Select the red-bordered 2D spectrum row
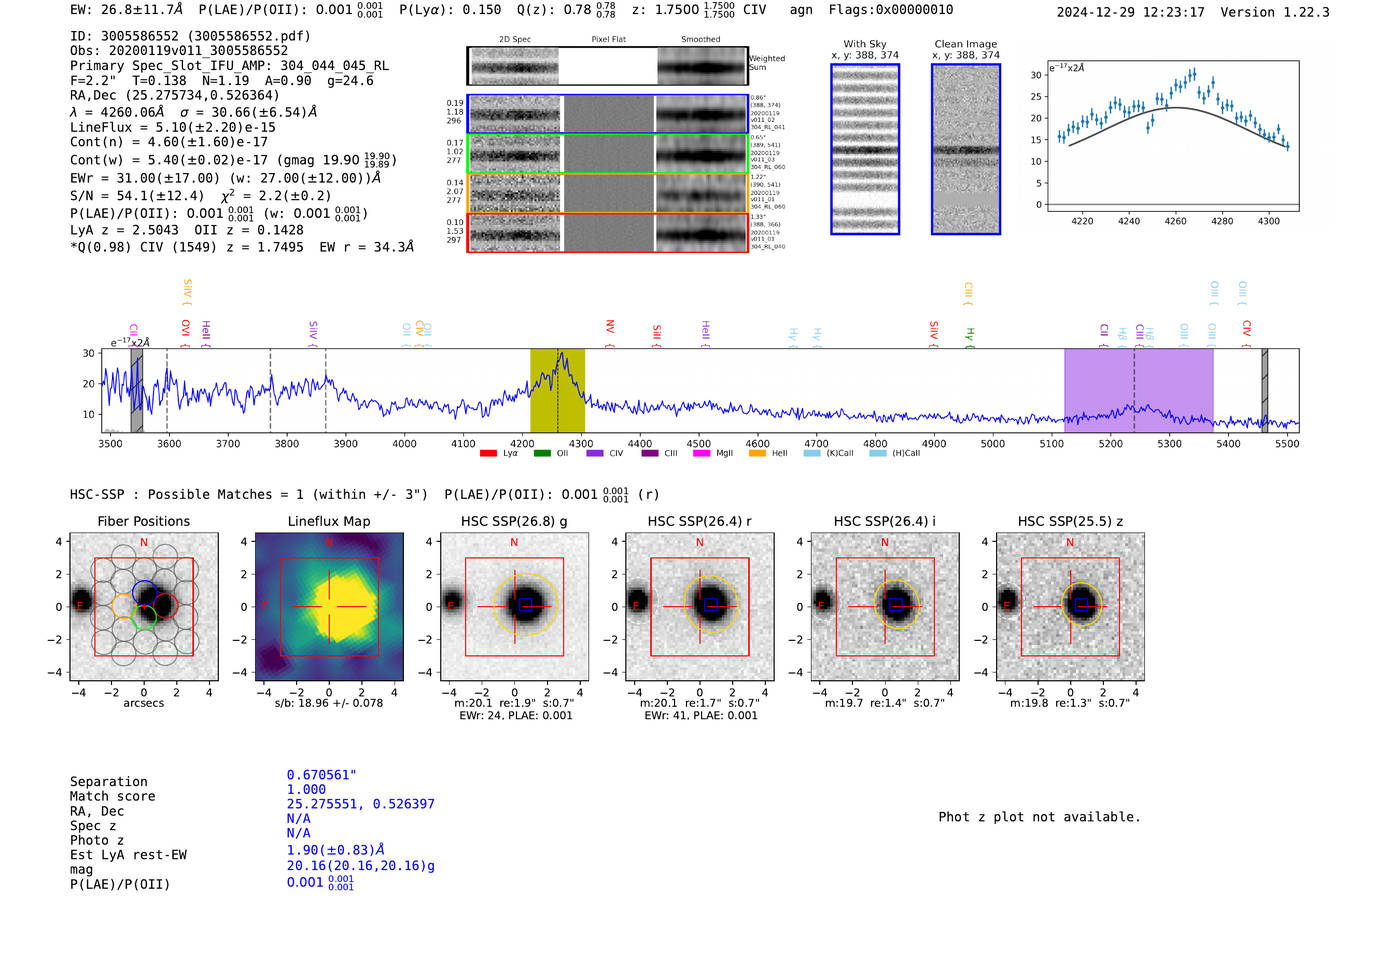 [x=607, y=232]
